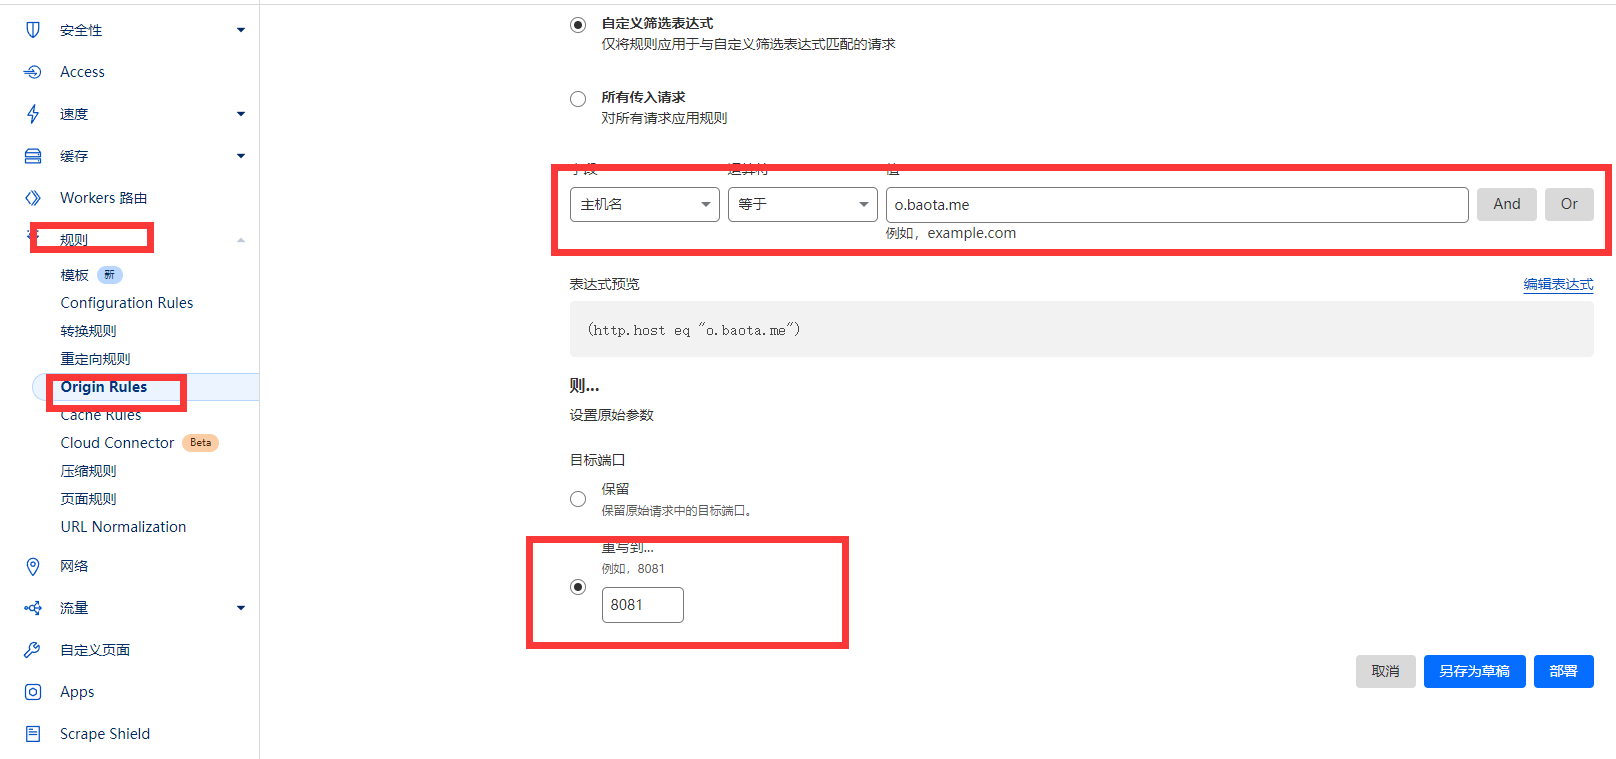Select the 自定义筛选表达式 radio button
This screenshot has height=759, width=1616.
tap(578, 25)
